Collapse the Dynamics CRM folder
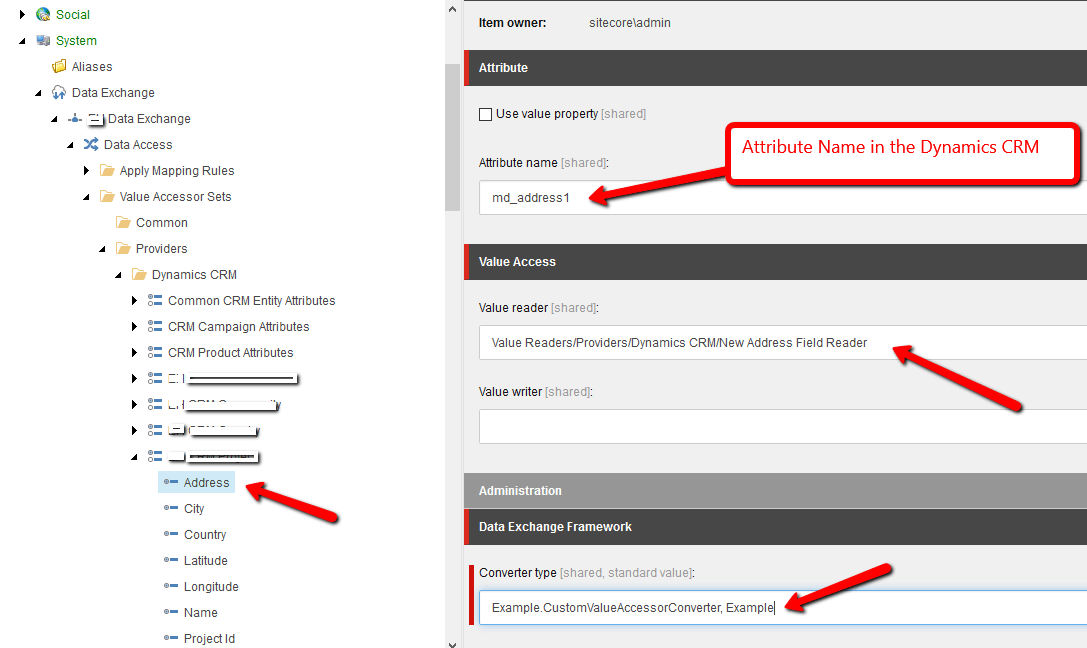Screen dimensions: 1087x648 pos(118,275)
